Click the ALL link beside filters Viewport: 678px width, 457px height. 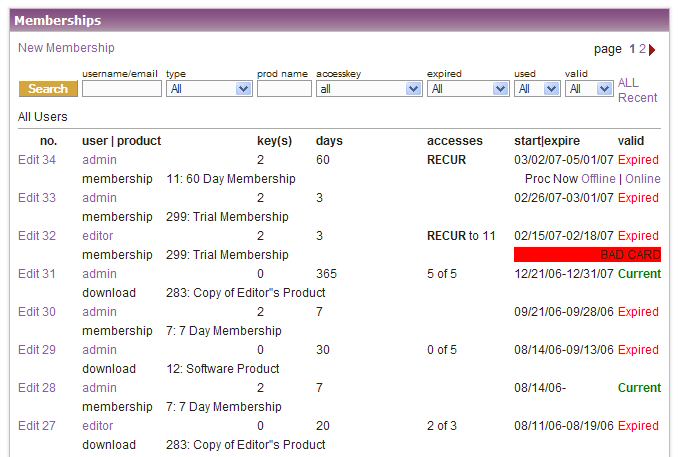tap(628, 83)
